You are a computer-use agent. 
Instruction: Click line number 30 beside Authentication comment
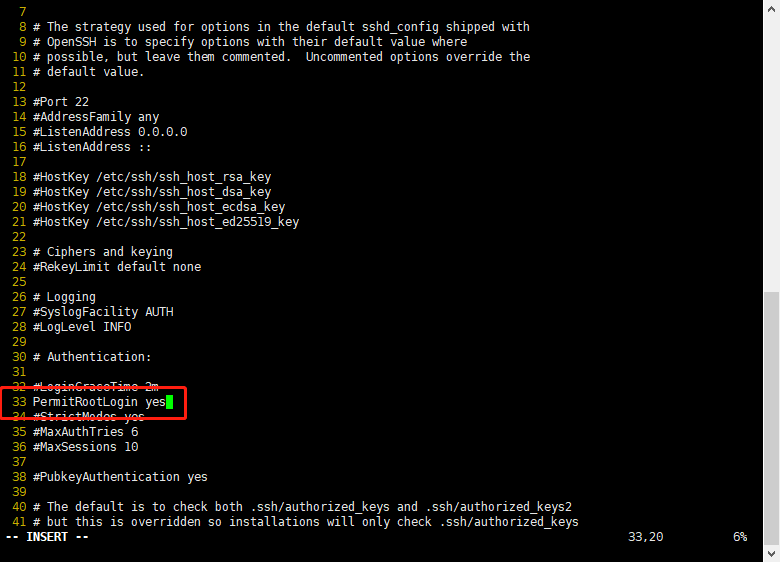click(x=19, y=357)
